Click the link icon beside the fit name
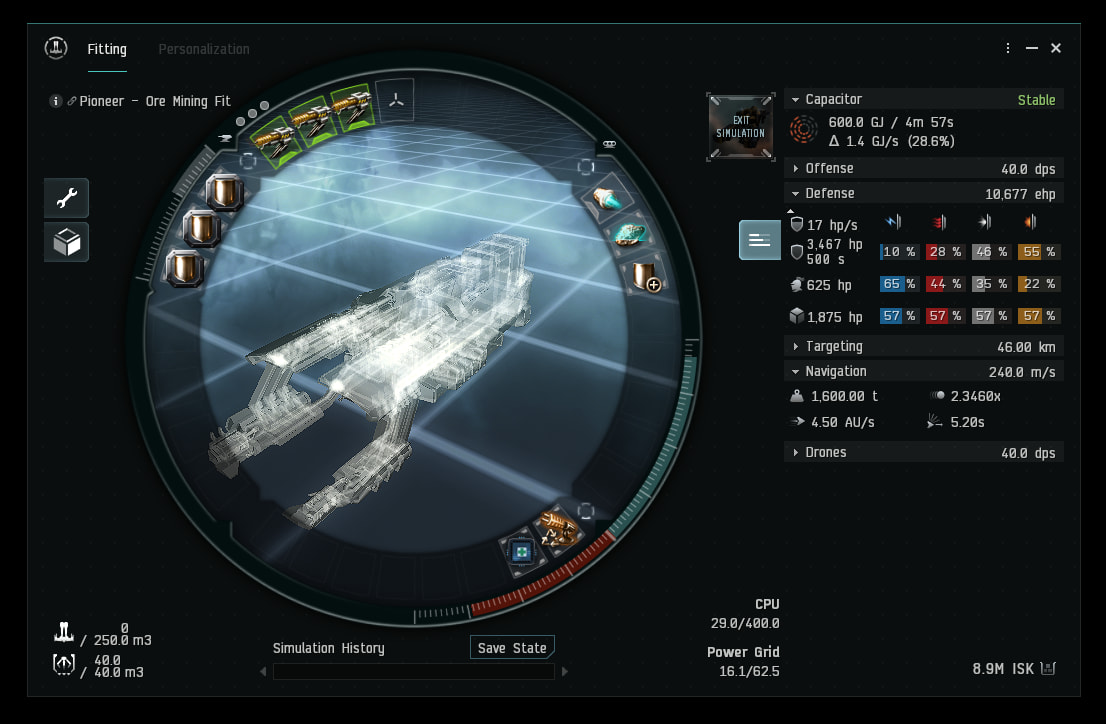Image resolution: width=1106 pixels, height=724 pixels. coord(71,102)
